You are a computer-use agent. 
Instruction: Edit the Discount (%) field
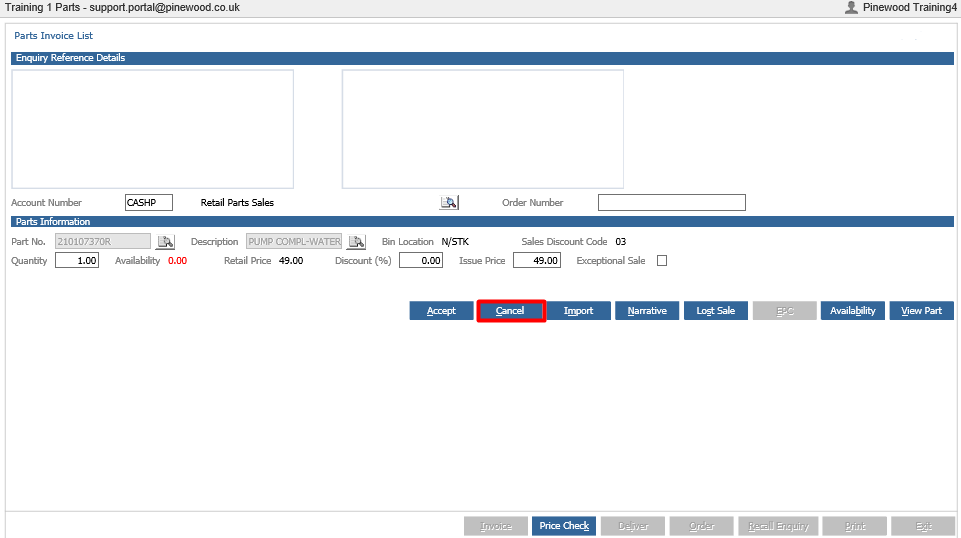pyautogui.click(x=421, y=260)
